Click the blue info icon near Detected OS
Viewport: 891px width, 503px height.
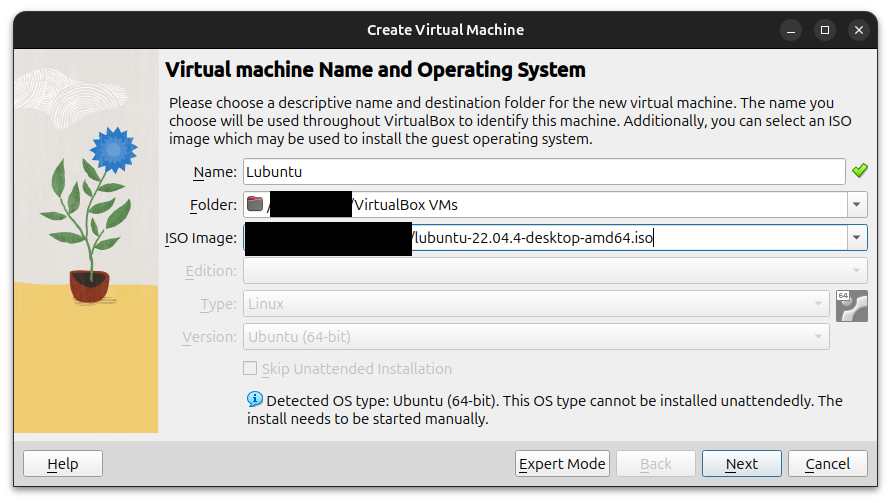pos(255,400)
